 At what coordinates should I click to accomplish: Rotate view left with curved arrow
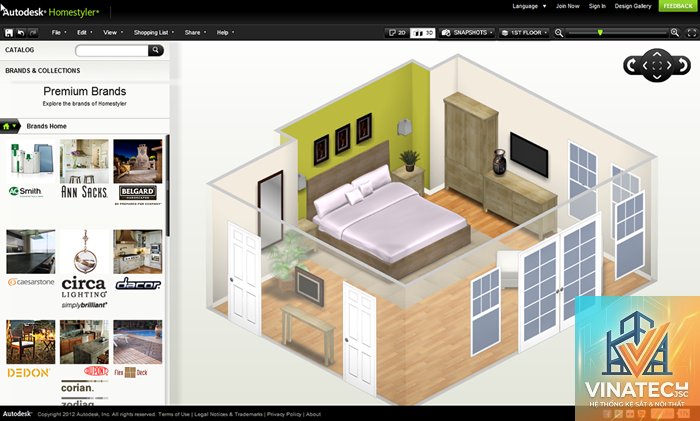[631, 66]
